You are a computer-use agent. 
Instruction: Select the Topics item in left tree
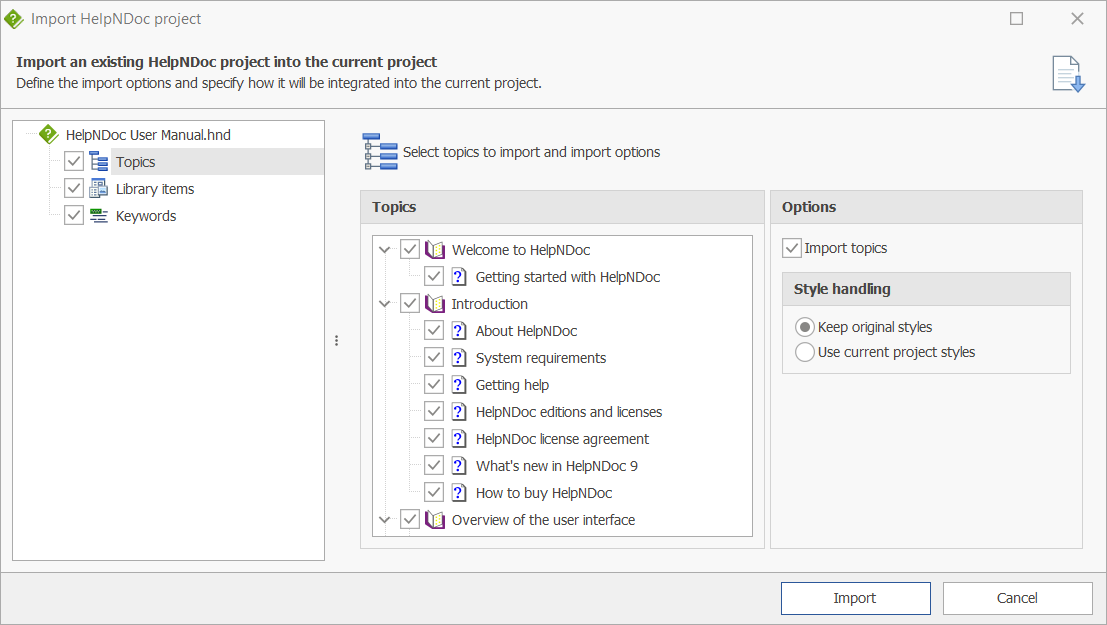click(136, 162)
